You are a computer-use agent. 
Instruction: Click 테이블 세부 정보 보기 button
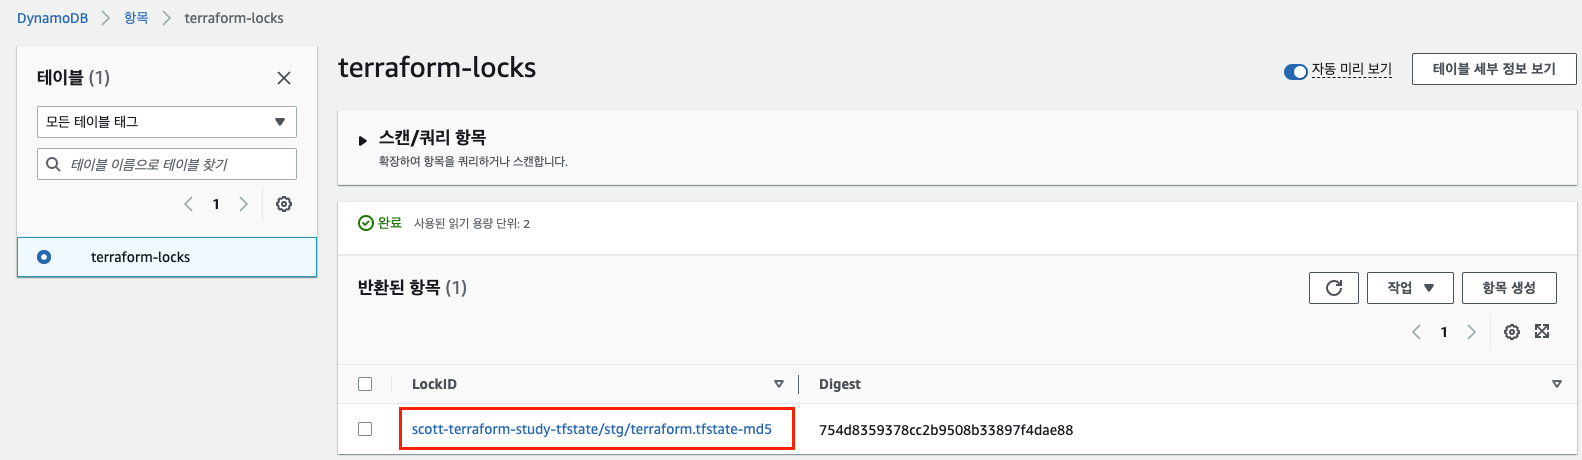pos(1494,69)
